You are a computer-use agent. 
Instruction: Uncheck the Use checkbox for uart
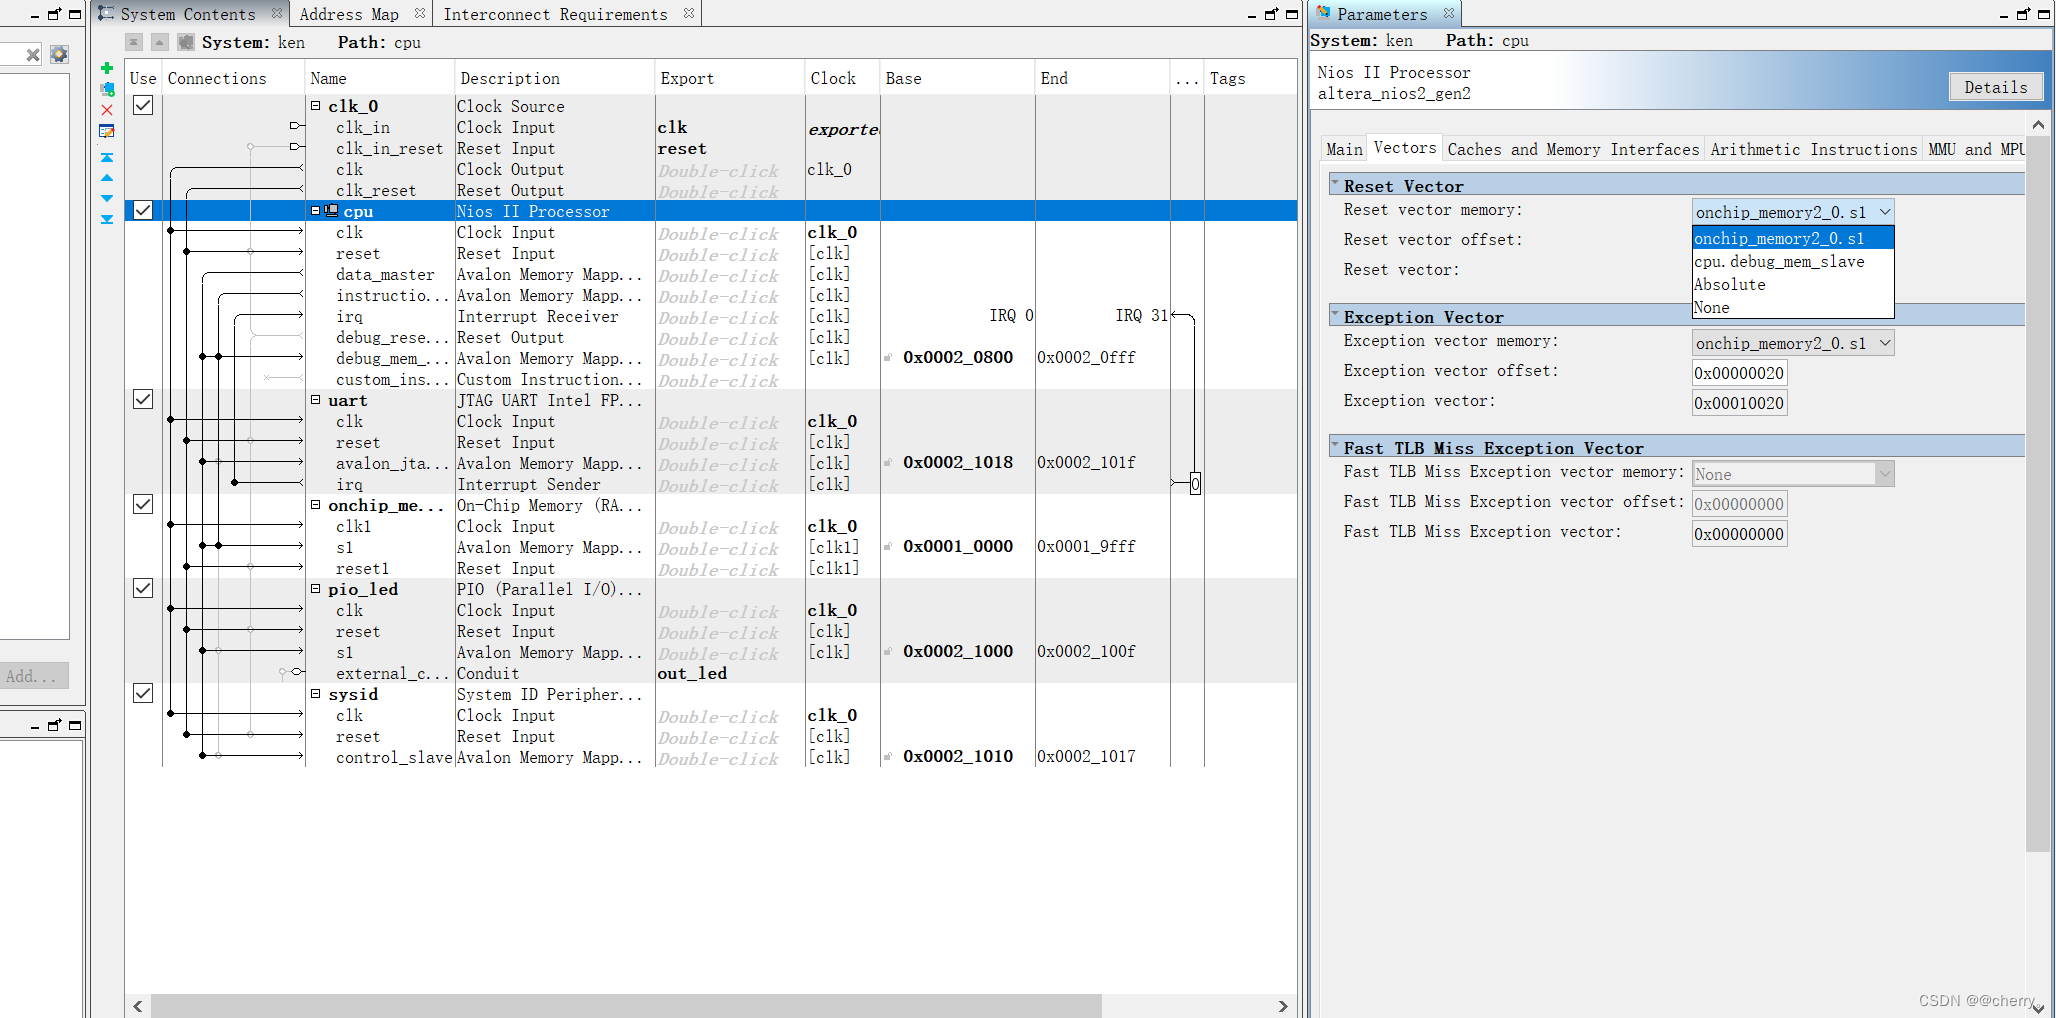coord(143,399)
